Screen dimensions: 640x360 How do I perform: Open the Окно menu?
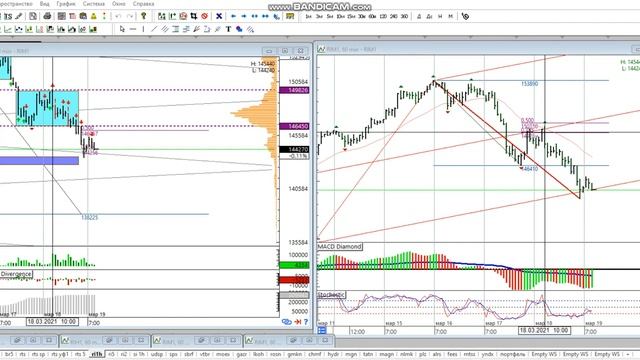click(x=119, y=4)
